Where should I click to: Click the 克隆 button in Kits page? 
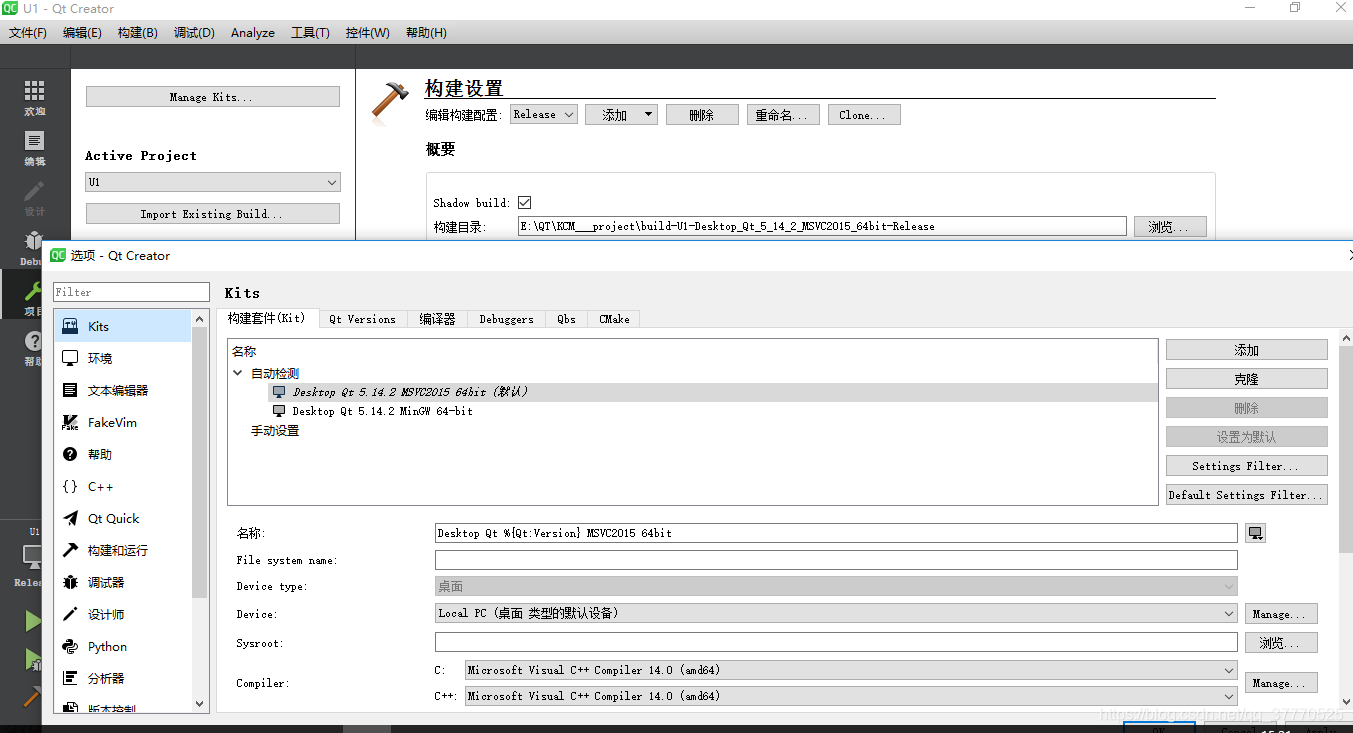click(x=1246, y=379)
